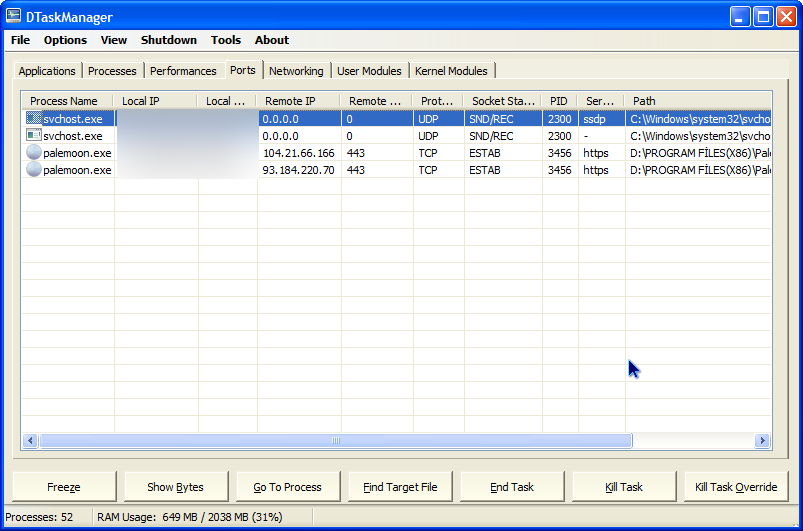This screenshot has height=531, width=803.
Task: Open the View menu
Action: pyautogui.click(x=114, y=40)
